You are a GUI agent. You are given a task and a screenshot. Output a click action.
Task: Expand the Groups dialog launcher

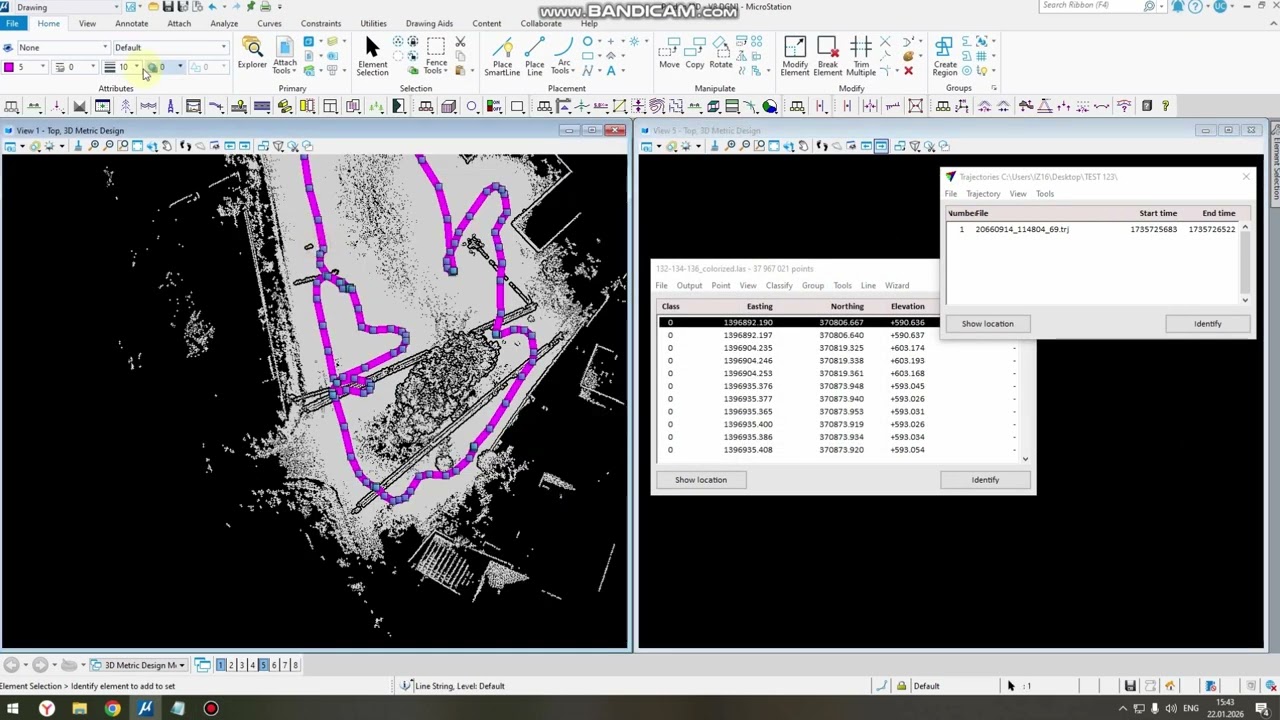pyautogui.click(x=993, y=88)
